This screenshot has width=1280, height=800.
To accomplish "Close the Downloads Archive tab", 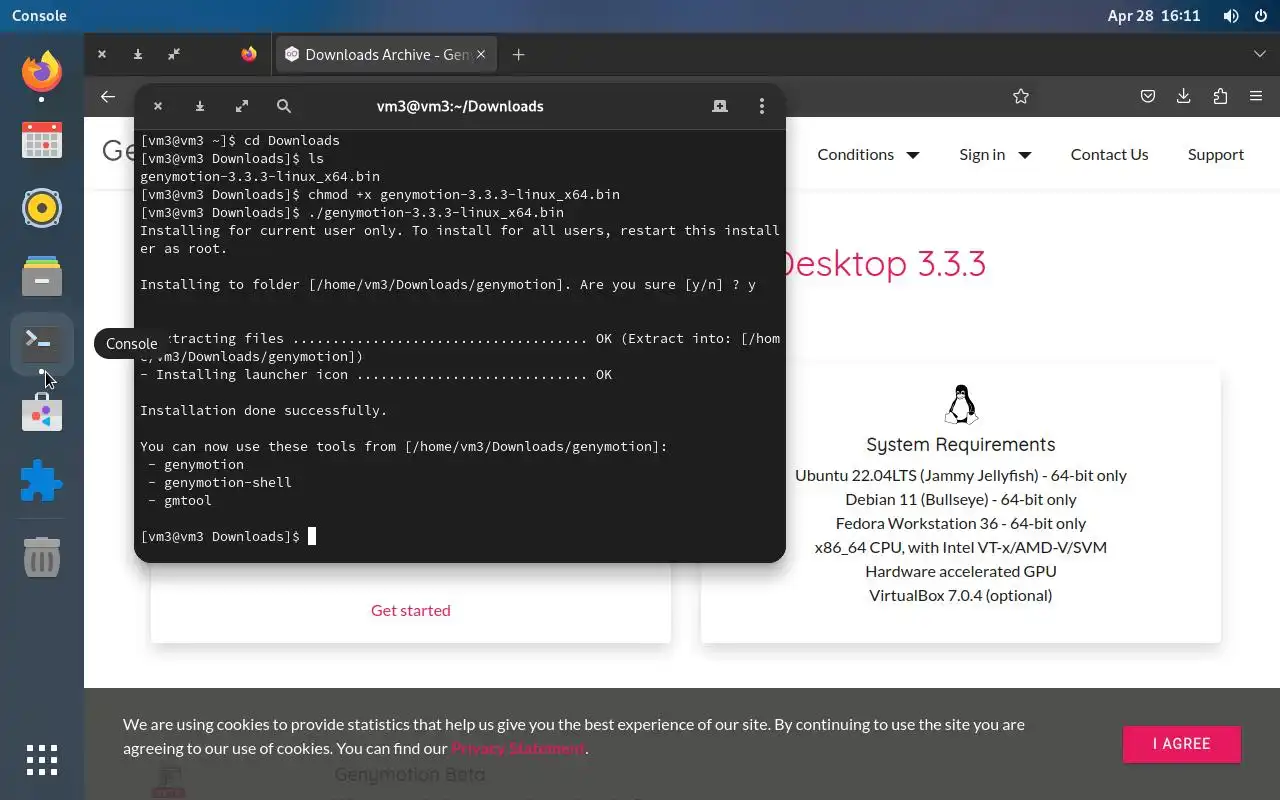I will click(481, 55).
